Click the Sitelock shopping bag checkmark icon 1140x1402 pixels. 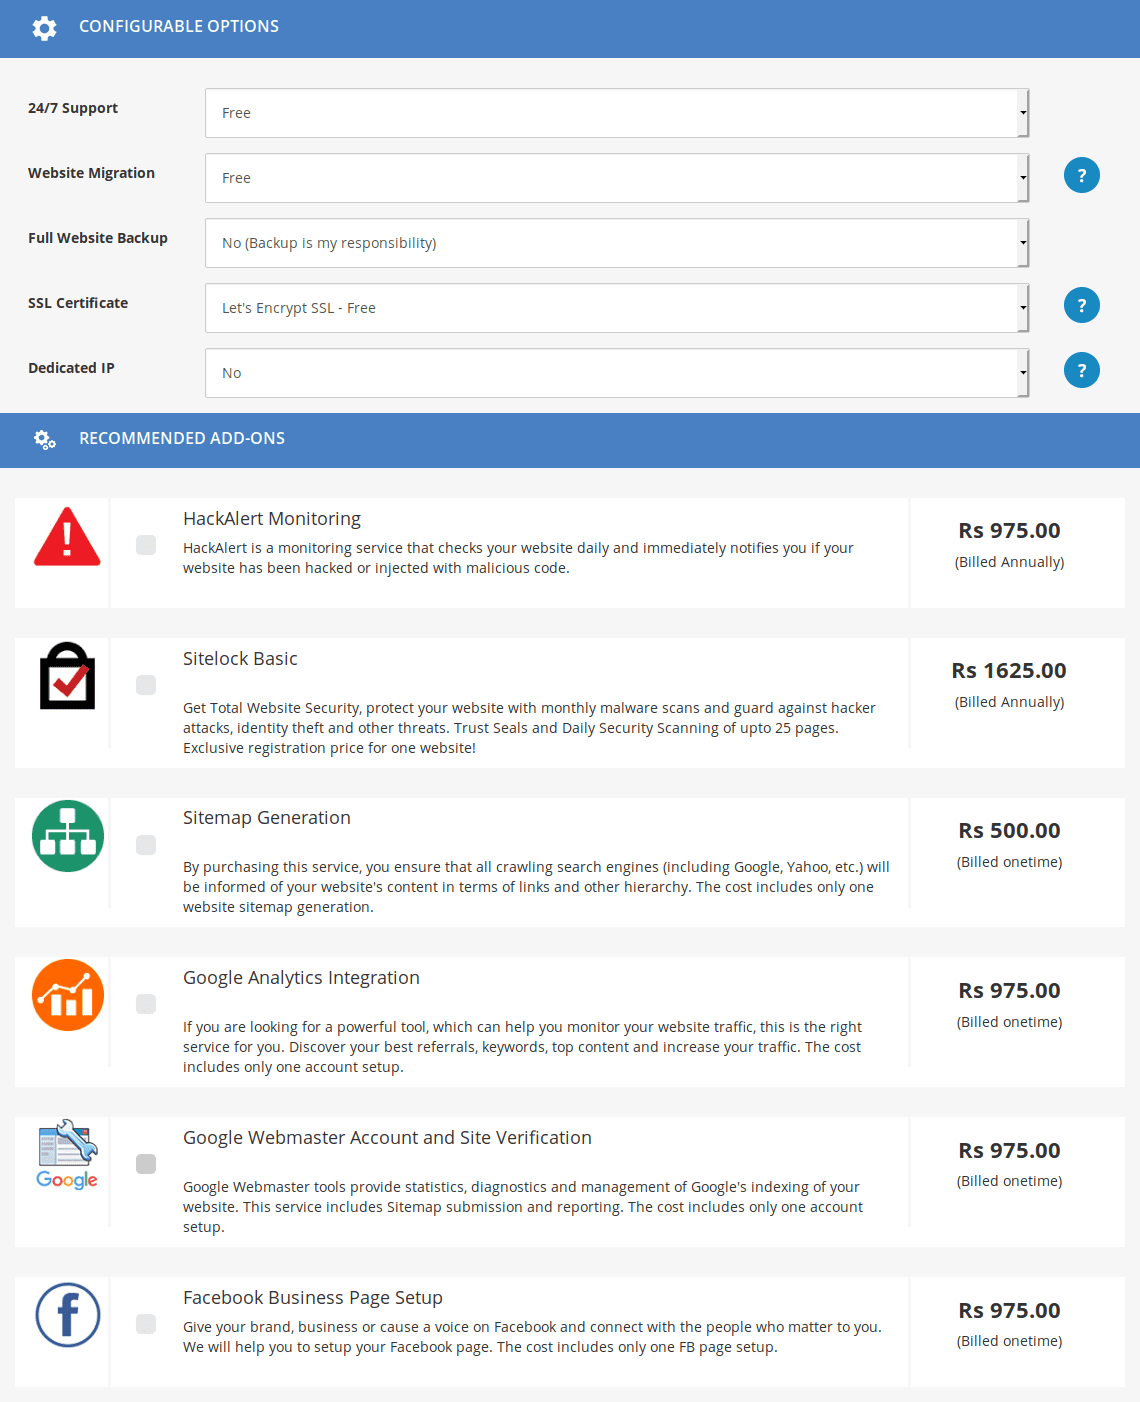pyautogui.click(x=67, y=676)
